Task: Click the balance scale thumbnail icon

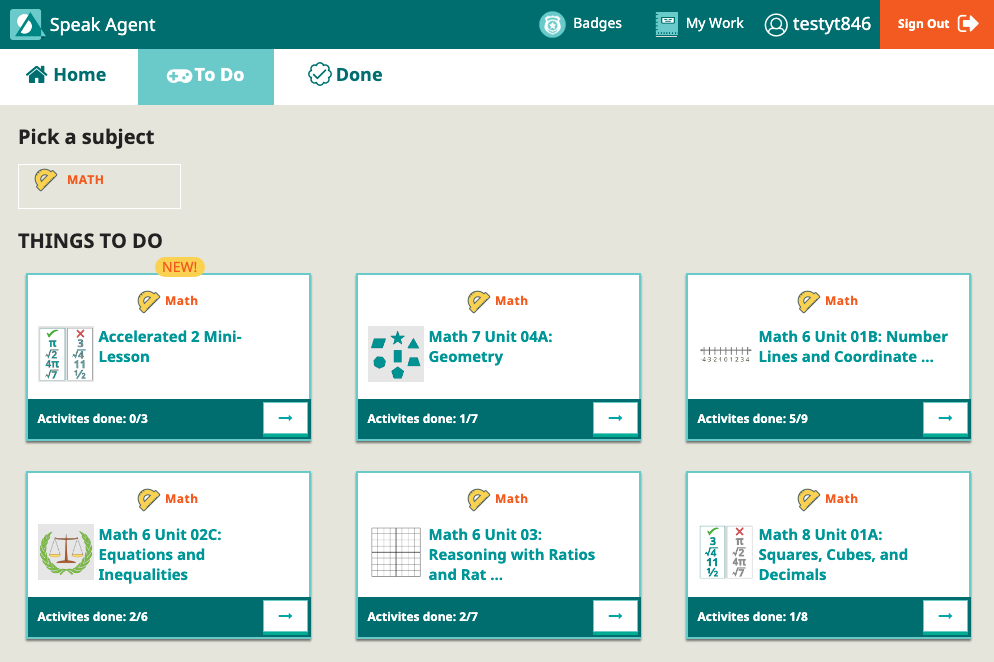Action: [x=66, y=552]
